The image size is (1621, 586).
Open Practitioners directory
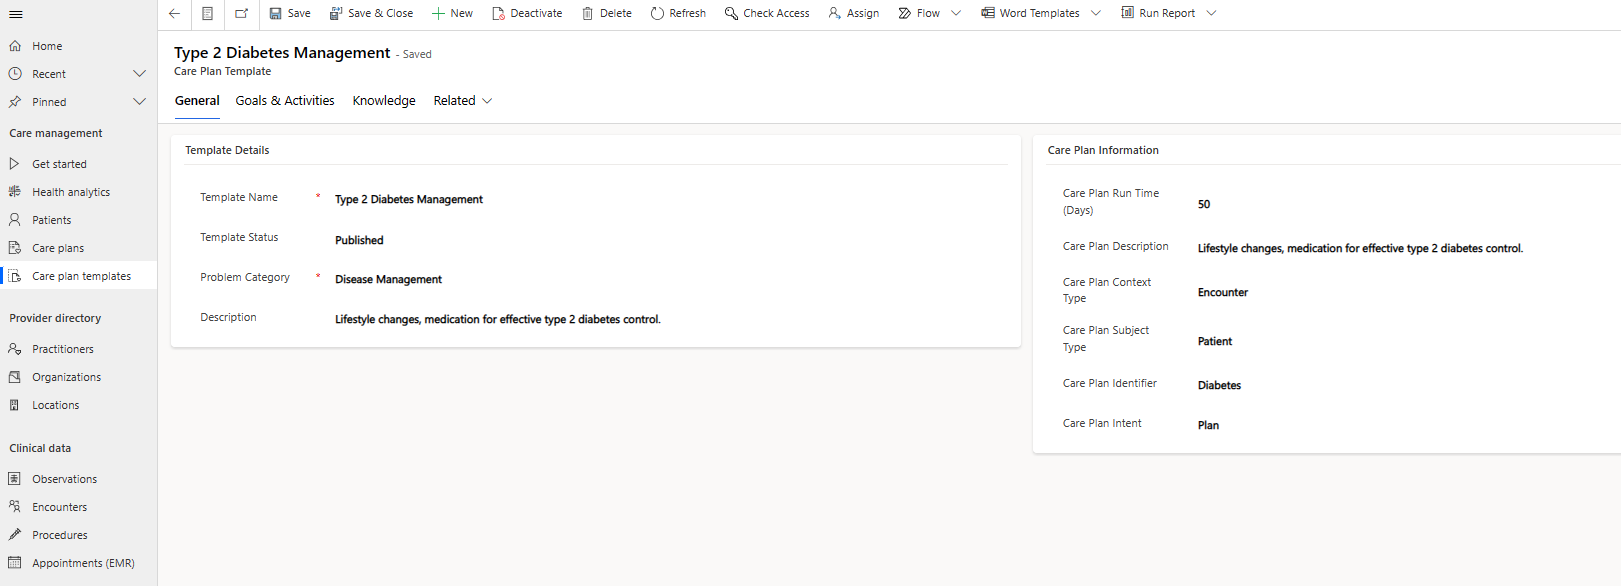click(x=78, y=349)
